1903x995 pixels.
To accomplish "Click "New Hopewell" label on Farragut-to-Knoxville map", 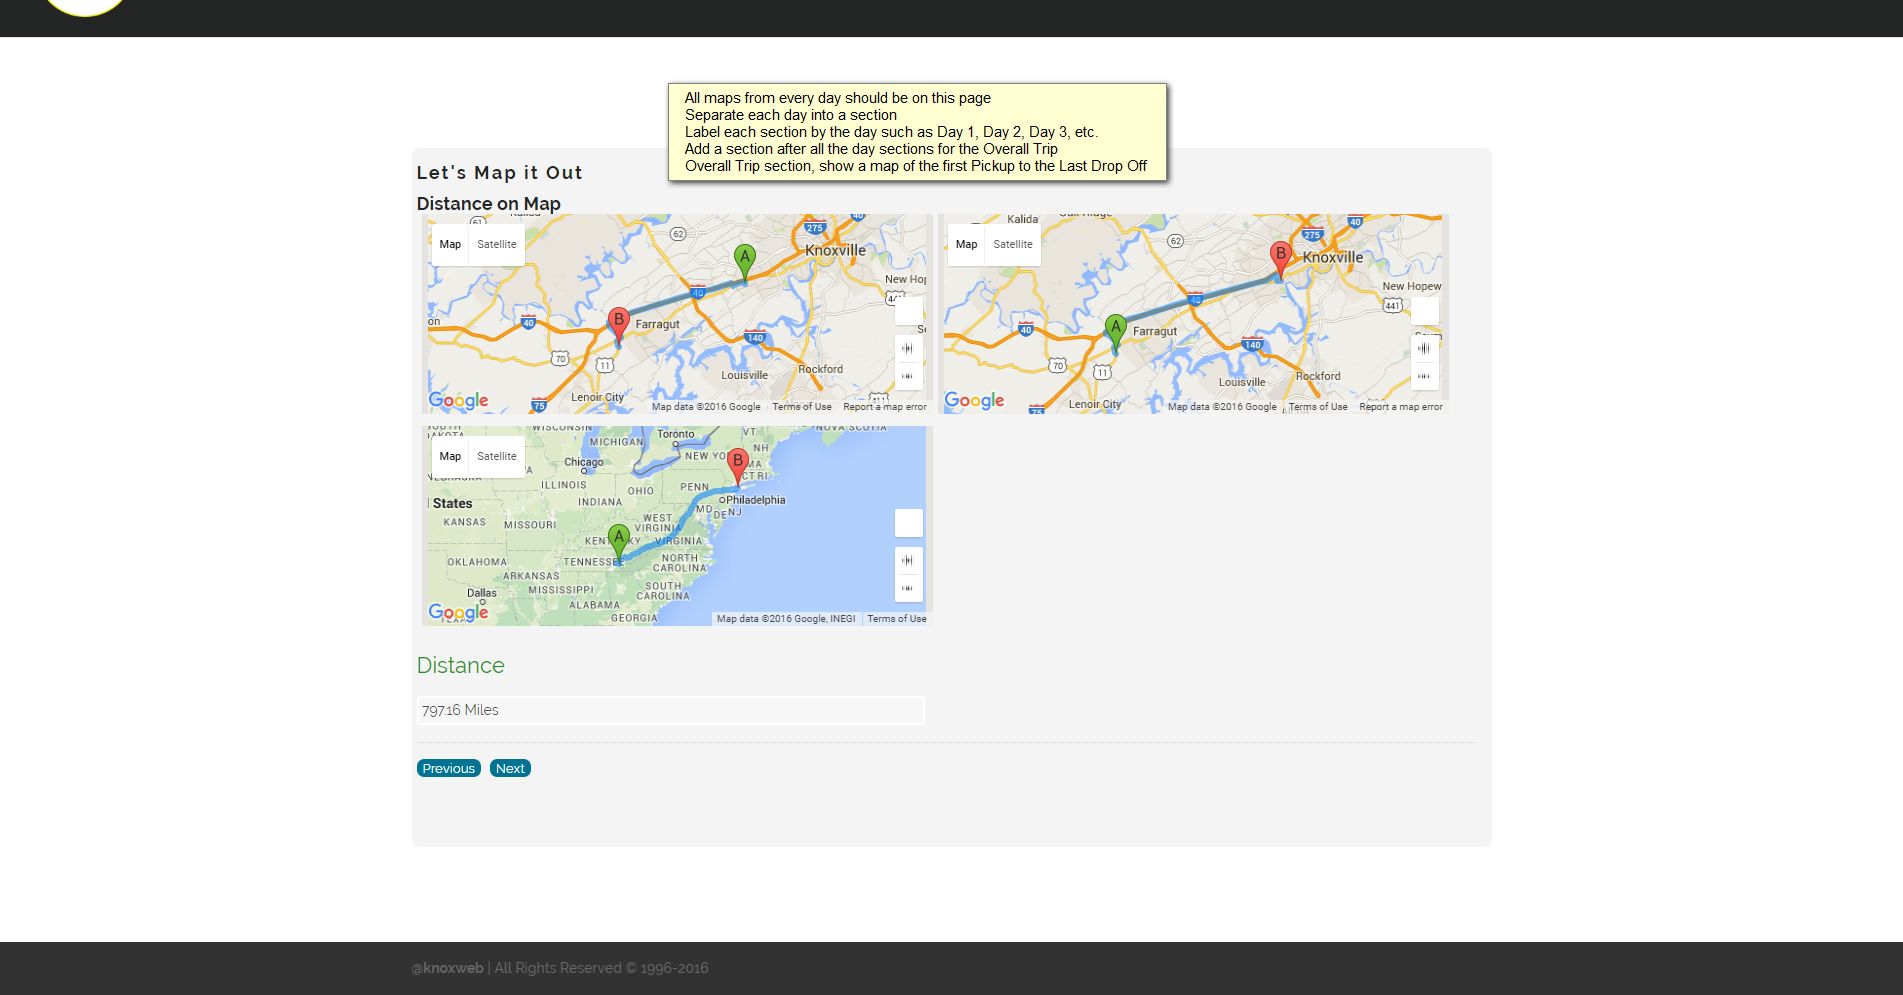I will (1412, 286).
